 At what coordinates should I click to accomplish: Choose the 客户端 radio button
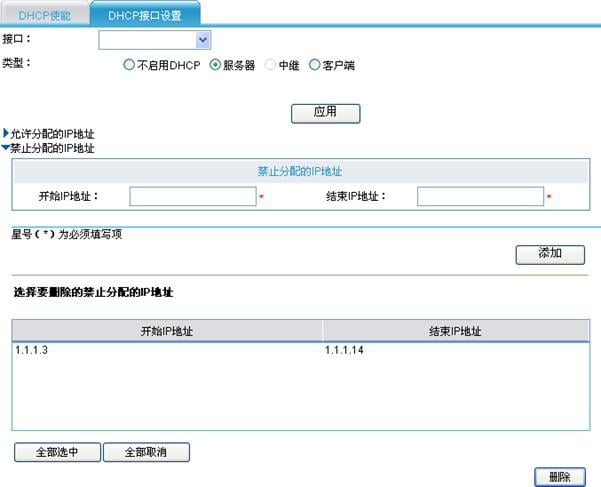pos(314,65)
